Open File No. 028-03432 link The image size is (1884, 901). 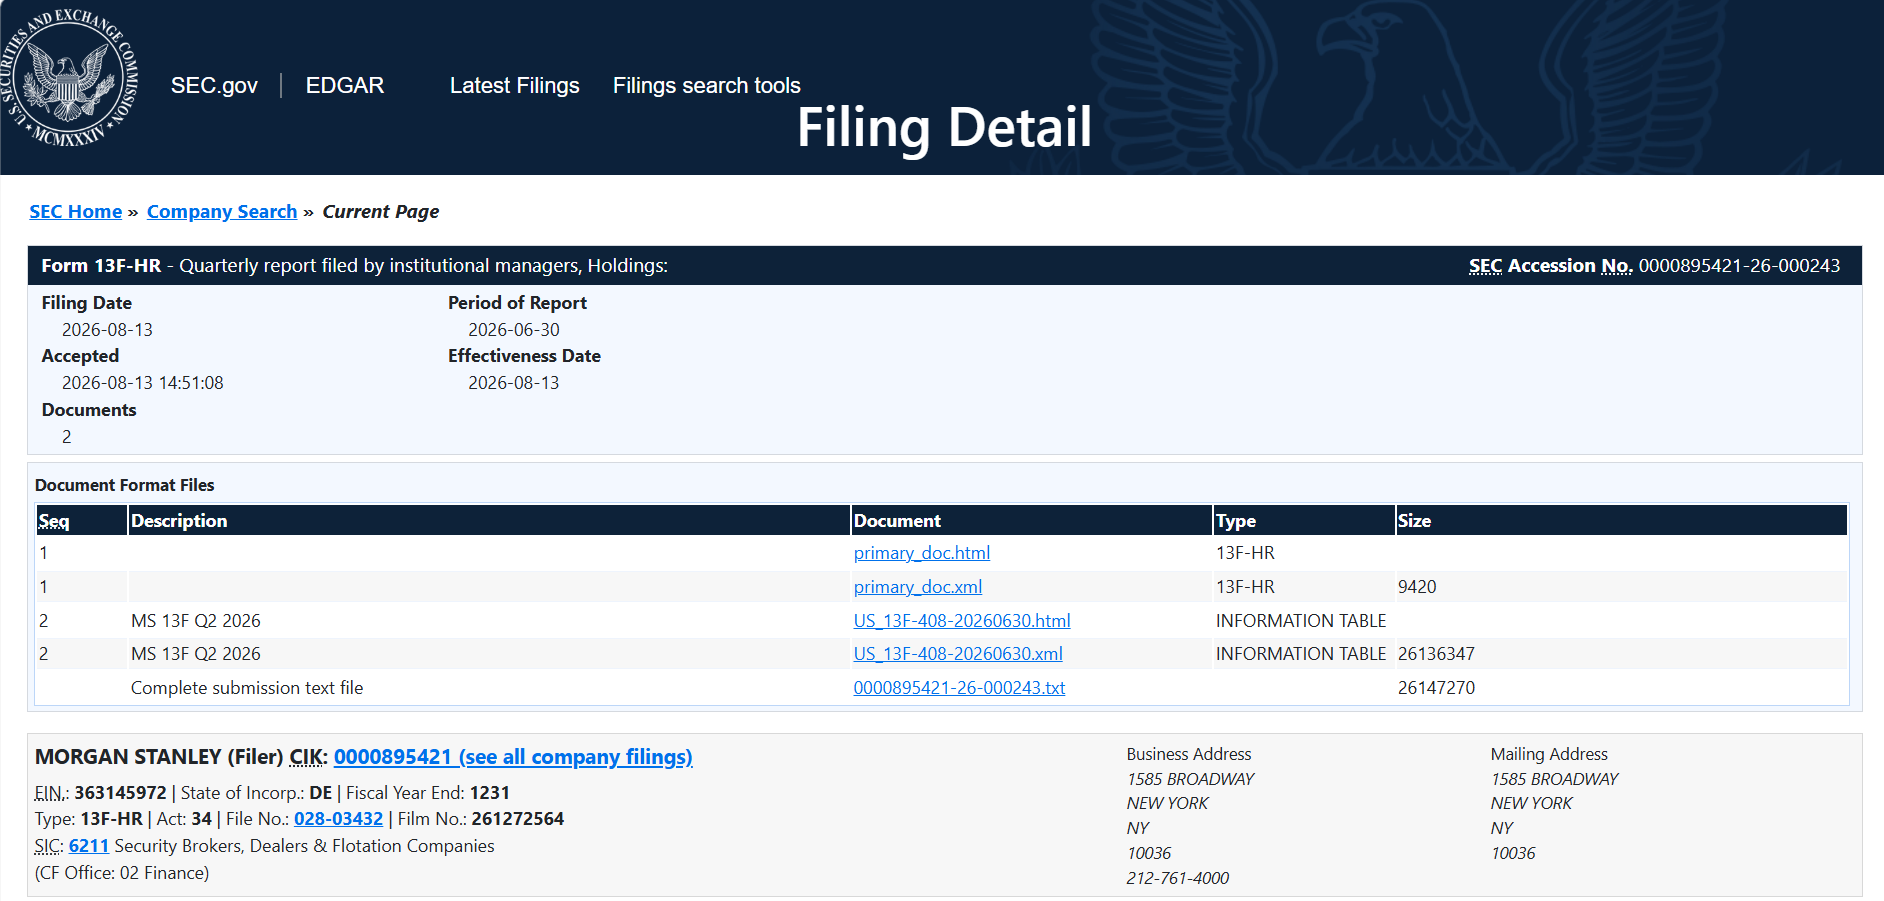338,819
